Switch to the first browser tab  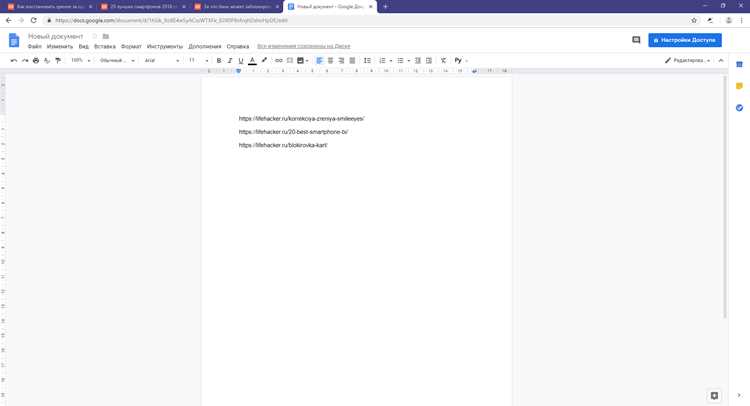pyautogui.click(x=49, y=7)
